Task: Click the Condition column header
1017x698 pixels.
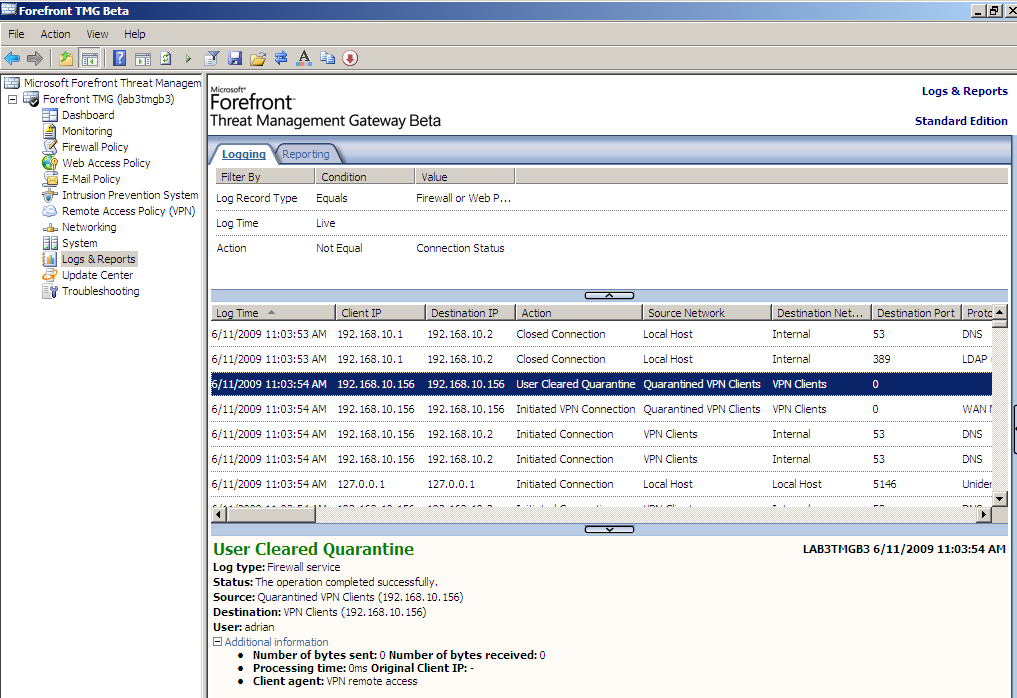Action: click(x=365, y=176)
